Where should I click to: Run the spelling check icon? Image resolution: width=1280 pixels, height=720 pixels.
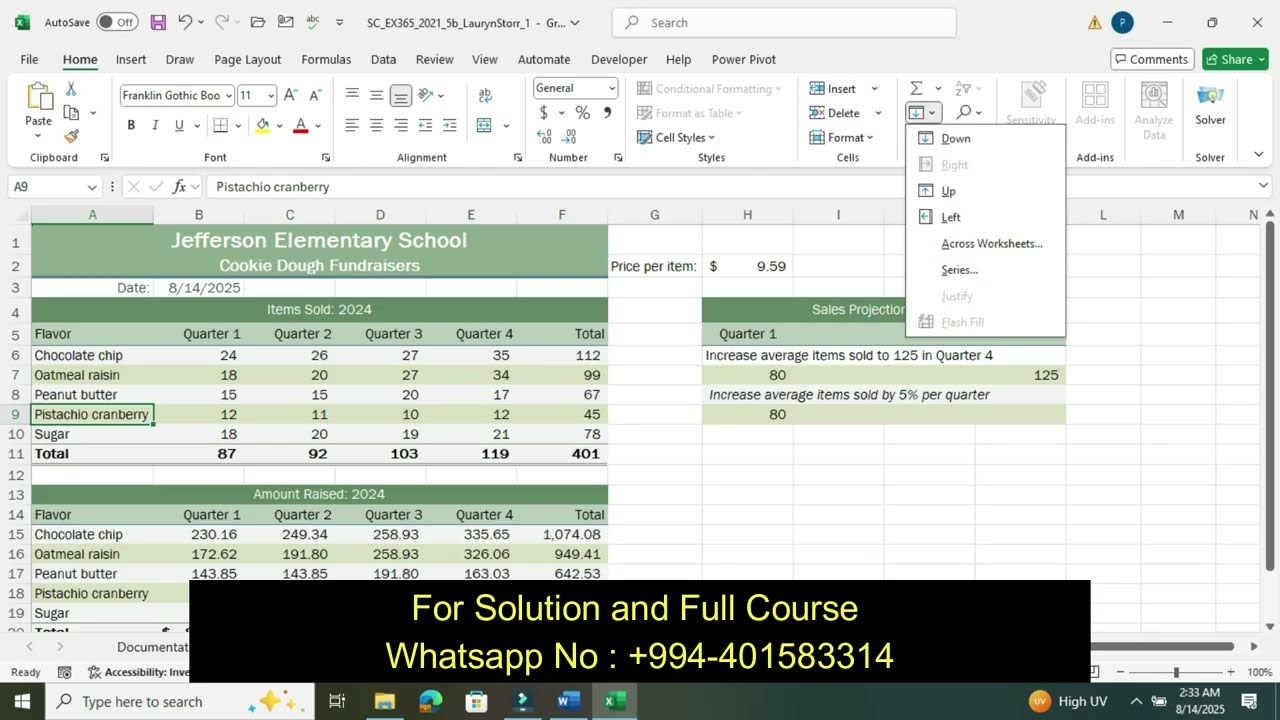coord(313,22)
